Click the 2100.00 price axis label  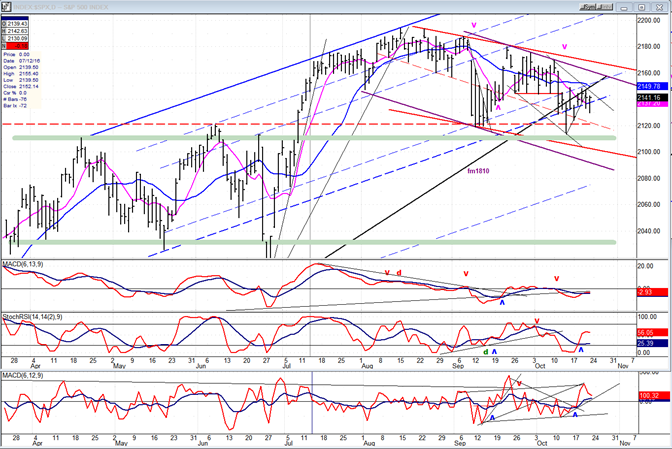tap(648, 152)
